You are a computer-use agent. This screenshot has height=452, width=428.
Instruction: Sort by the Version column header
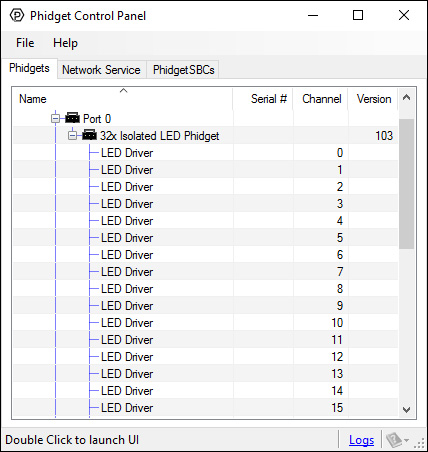[373, 99]
